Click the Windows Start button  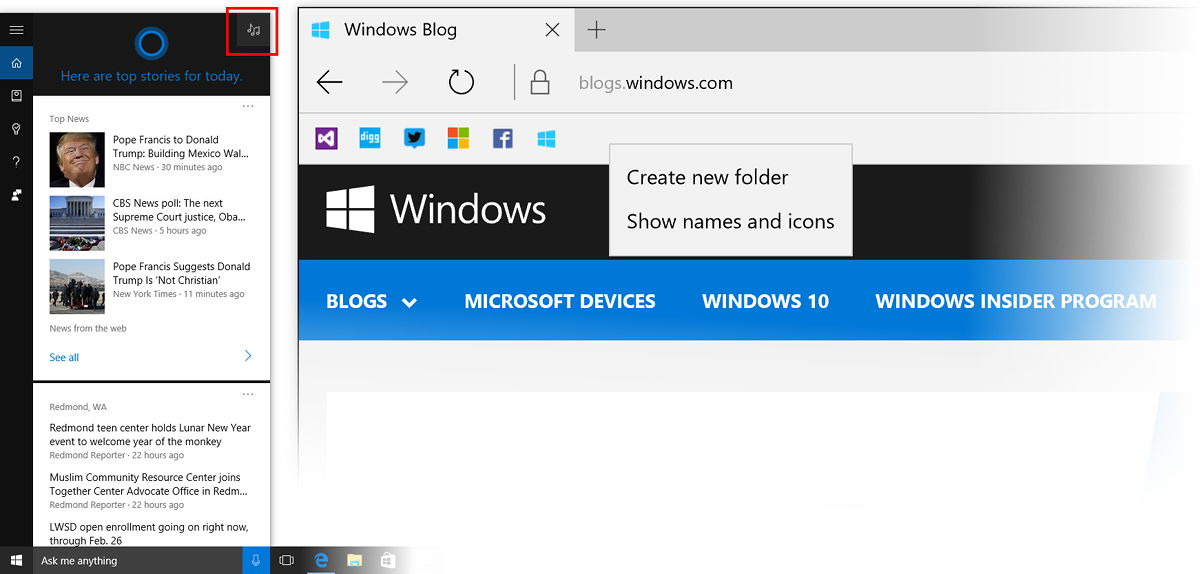16,560
